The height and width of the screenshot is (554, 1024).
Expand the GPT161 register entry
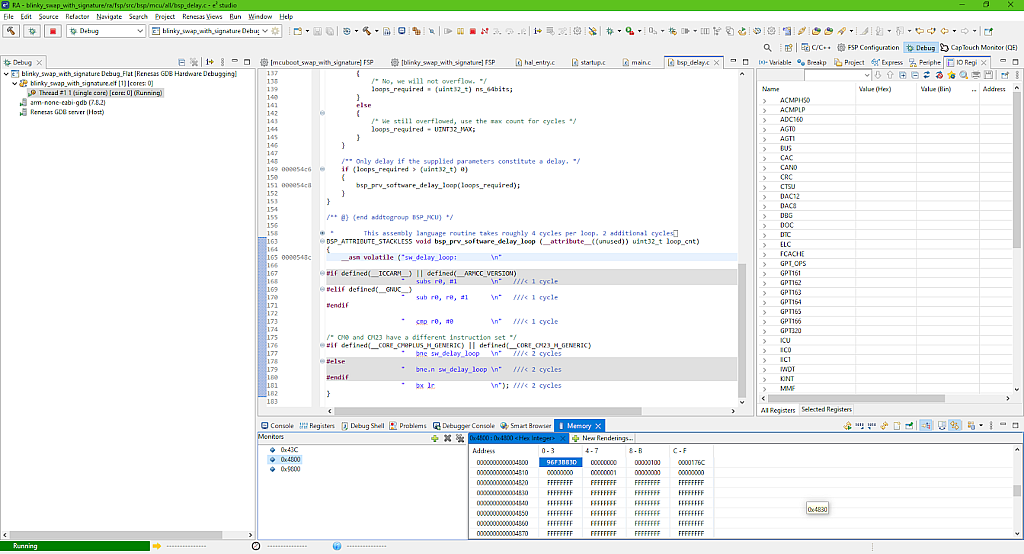765,273
